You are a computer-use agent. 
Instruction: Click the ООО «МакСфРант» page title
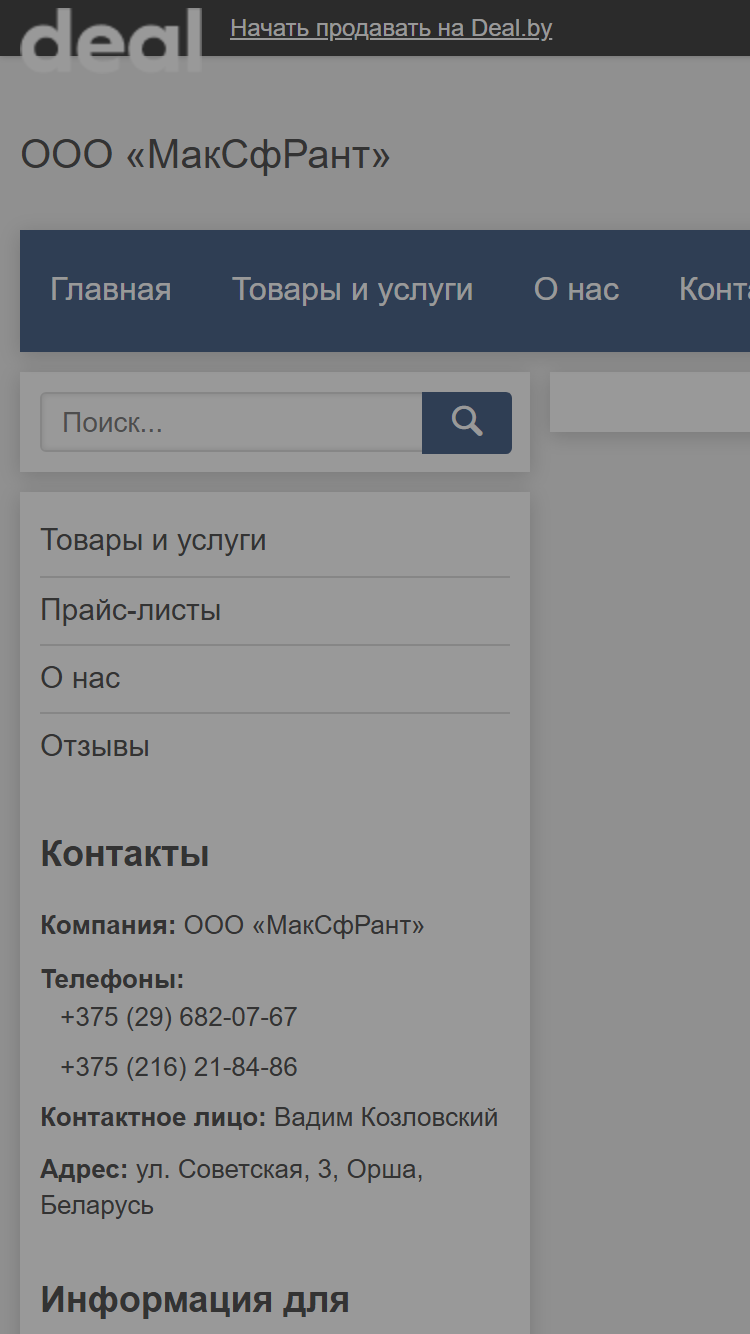206,156
